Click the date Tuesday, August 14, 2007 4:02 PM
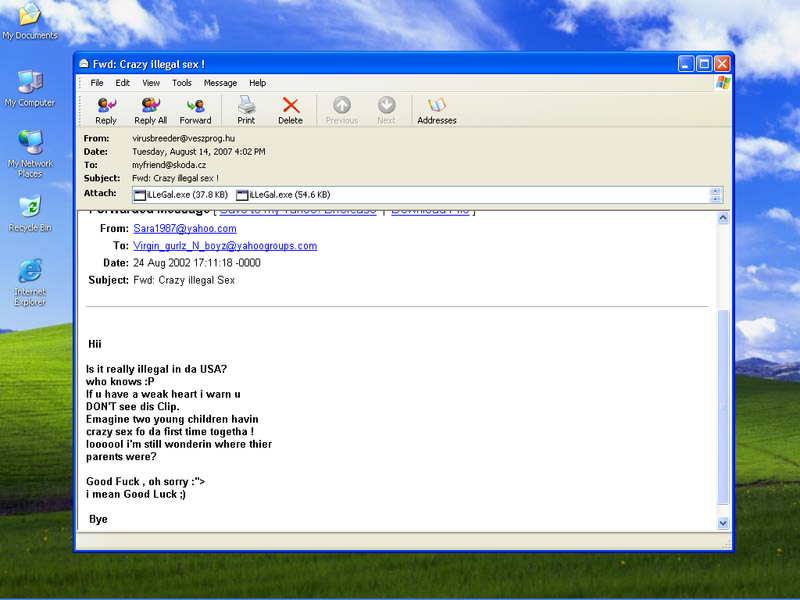800x600 pixels. [x=198, y=152]
